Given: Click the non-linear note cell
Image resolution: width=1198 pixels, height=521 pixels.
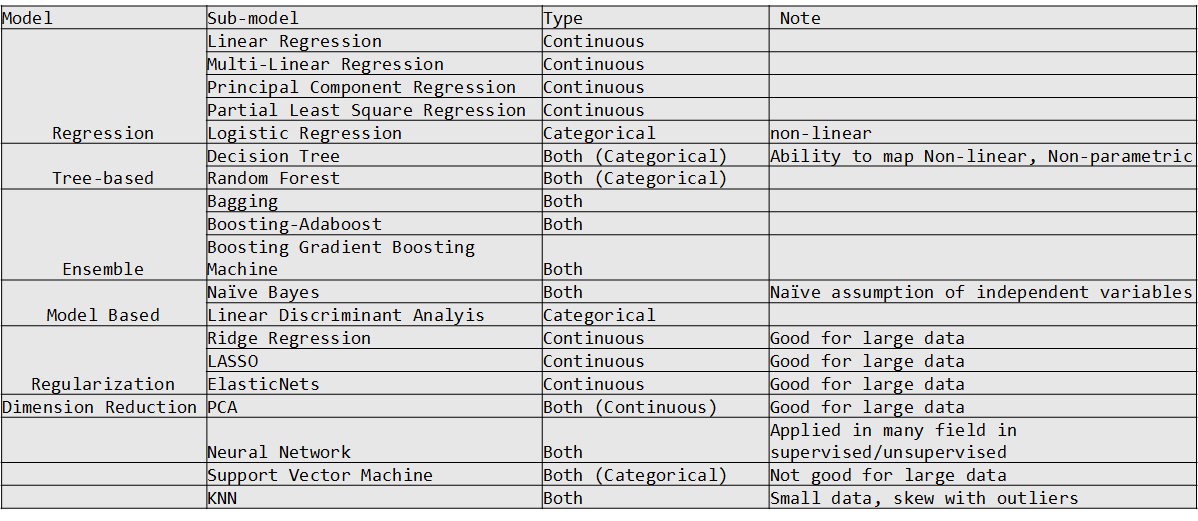Looking at the screenshot, I should click(x=983, y=133).
